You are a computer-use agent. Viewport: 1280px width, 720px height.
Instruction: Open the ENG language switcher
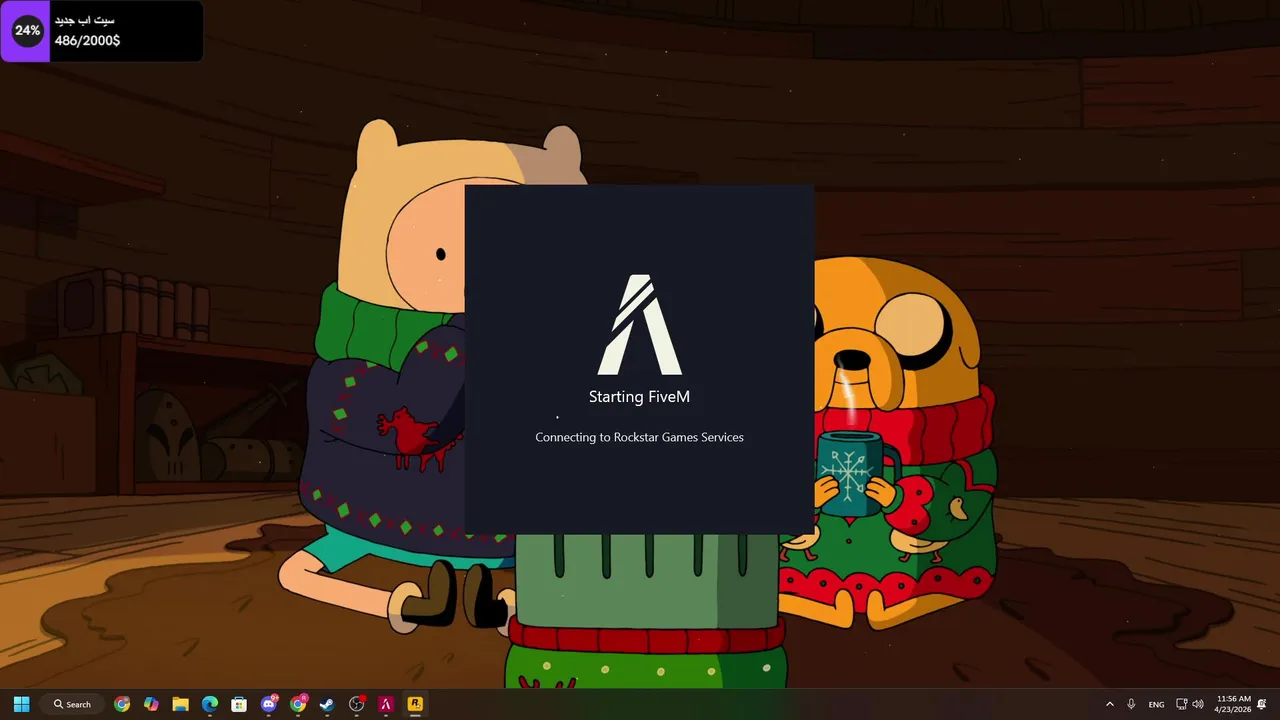(1156, 704)
